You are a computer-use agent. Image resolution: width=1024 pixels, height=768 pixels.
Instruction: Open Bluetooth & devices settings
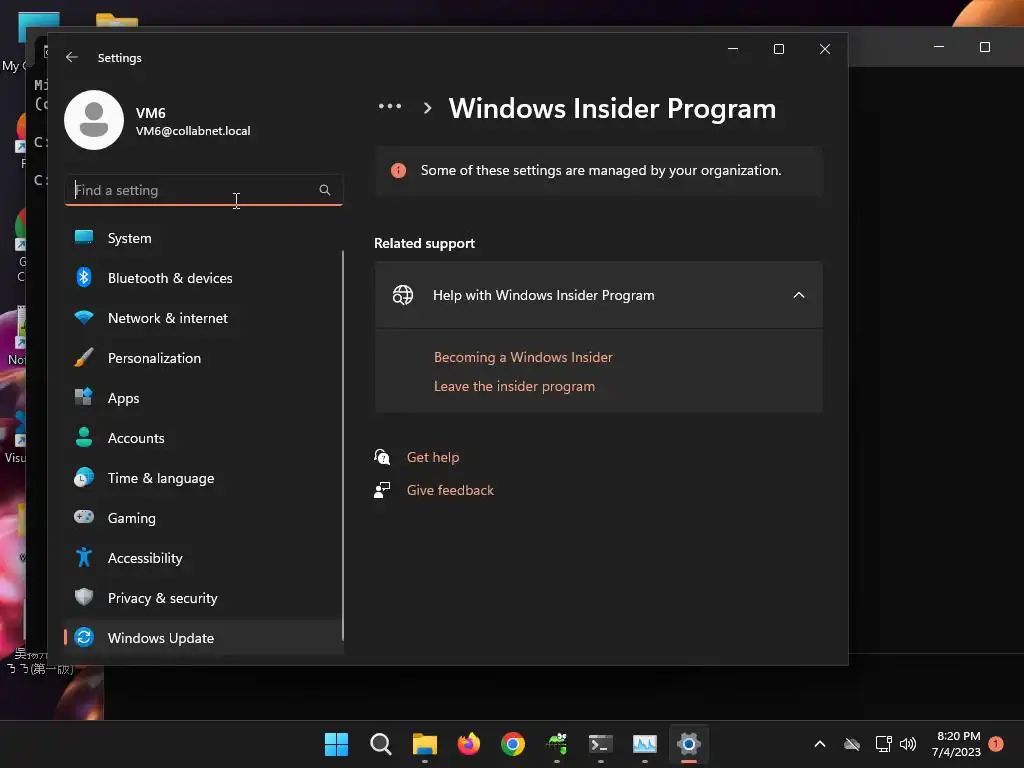[204, 278]
